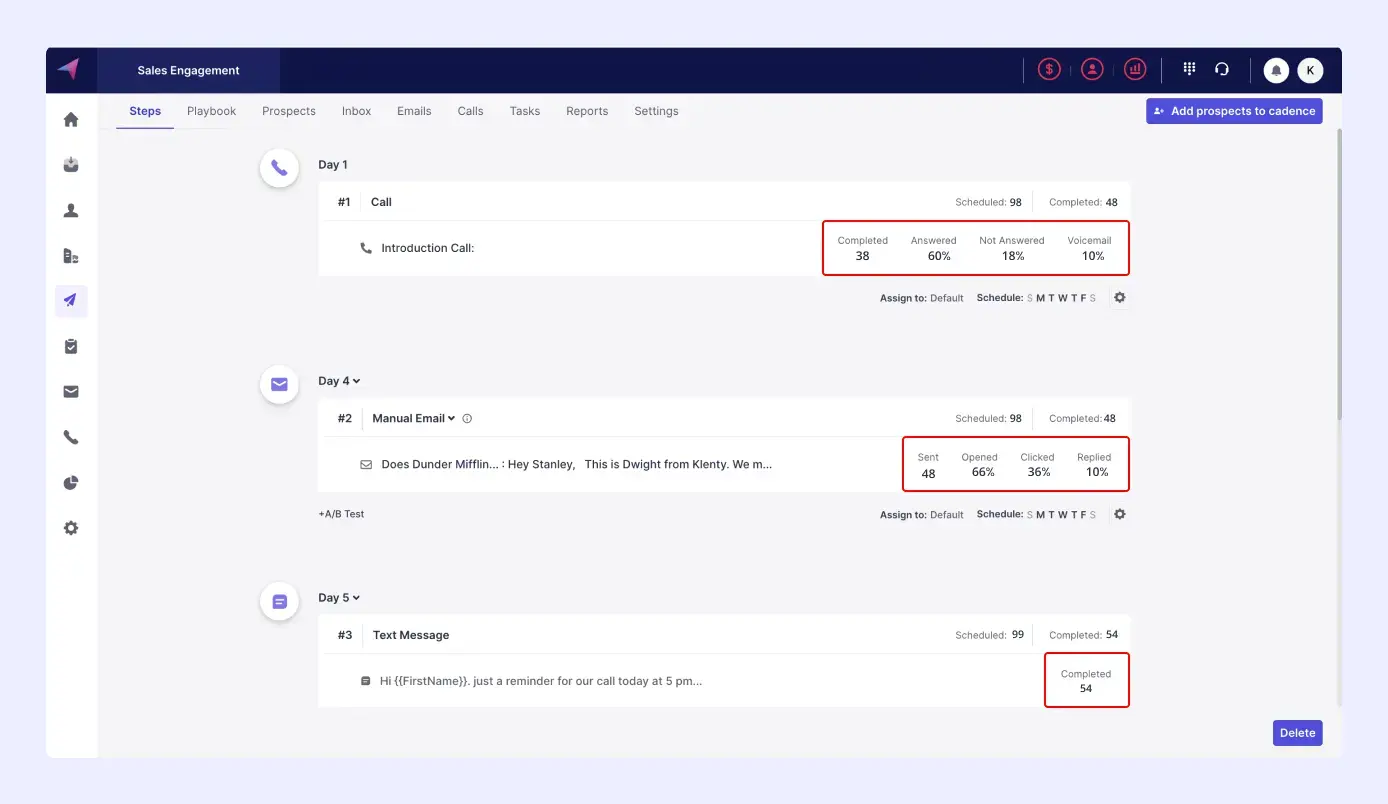Open the Hi FirstName reminder text message
Screen dimensions: 1388x804
click(x=541, y=681)
